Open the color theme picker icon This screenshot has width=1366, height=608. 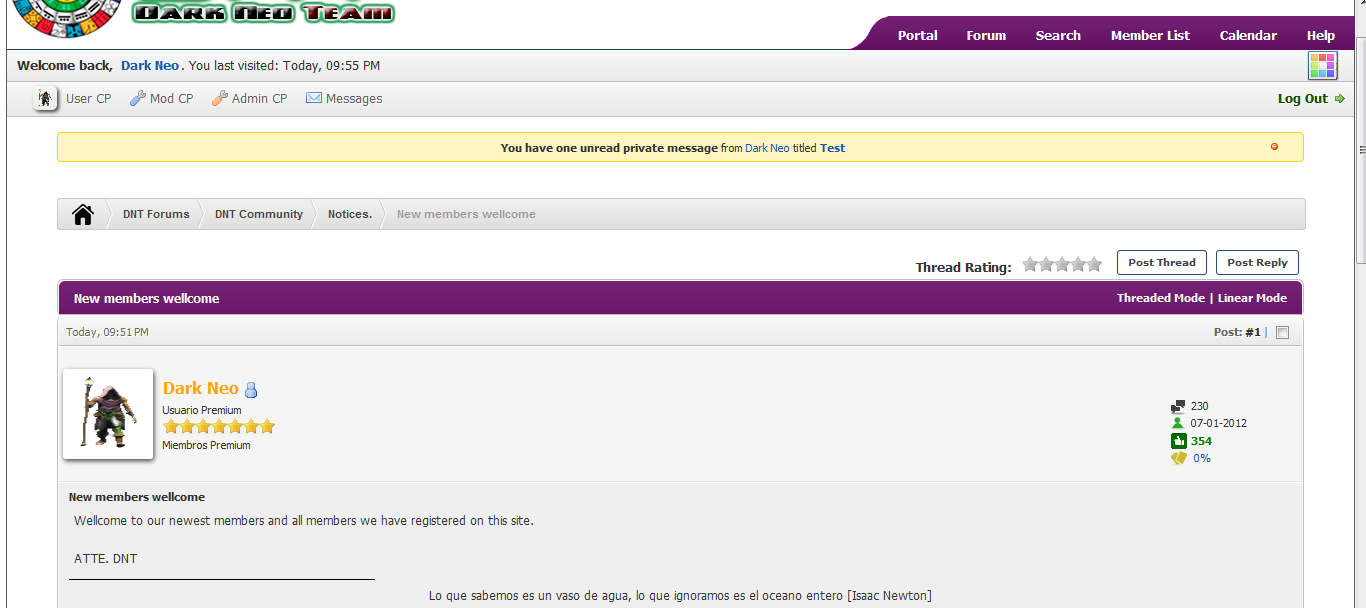1322,66
